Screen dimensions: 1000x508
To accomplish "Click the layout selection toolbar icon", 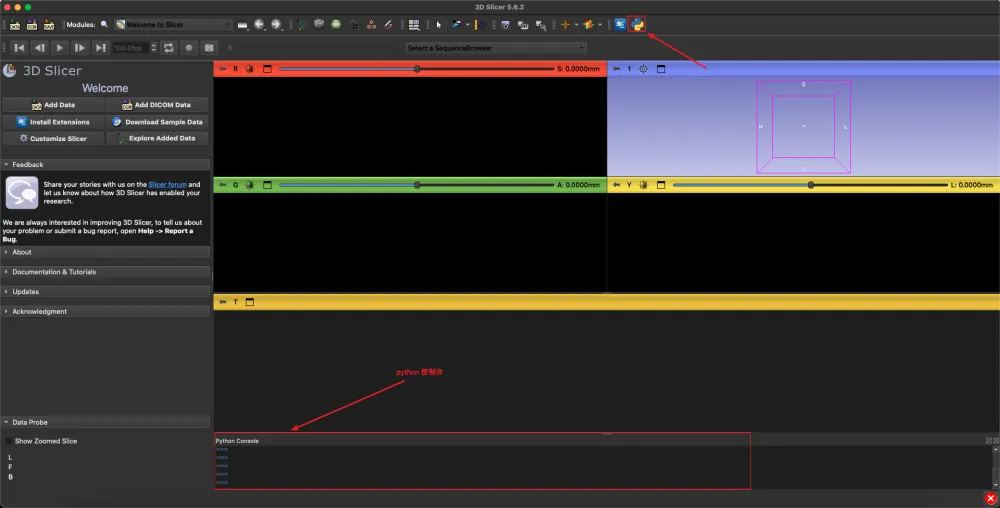I will 414,24.
